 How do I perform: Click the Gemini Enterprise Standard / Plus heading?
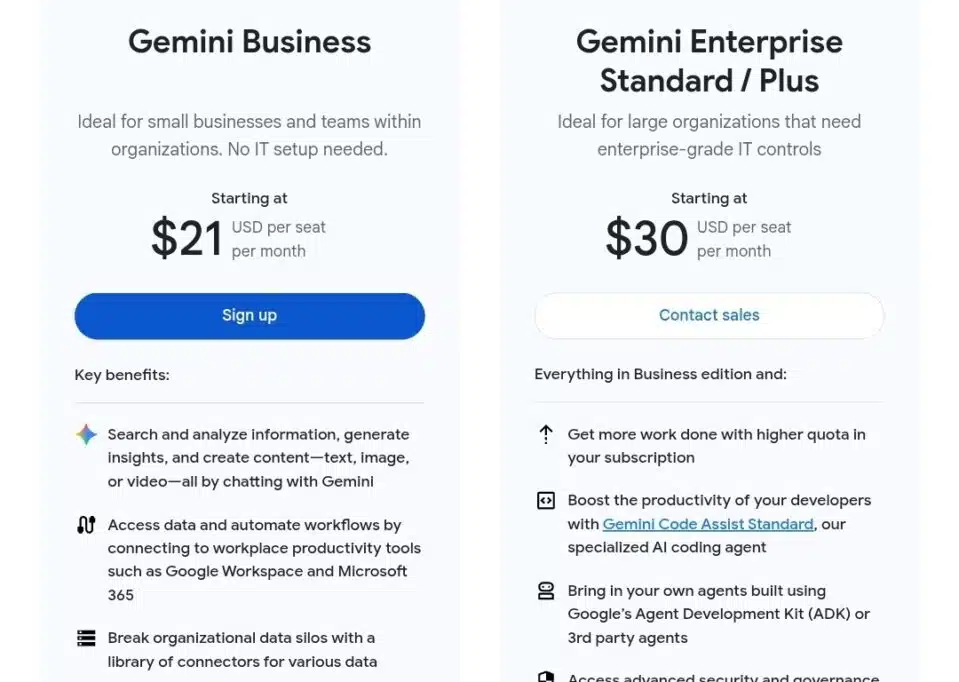tap(709, 61)
